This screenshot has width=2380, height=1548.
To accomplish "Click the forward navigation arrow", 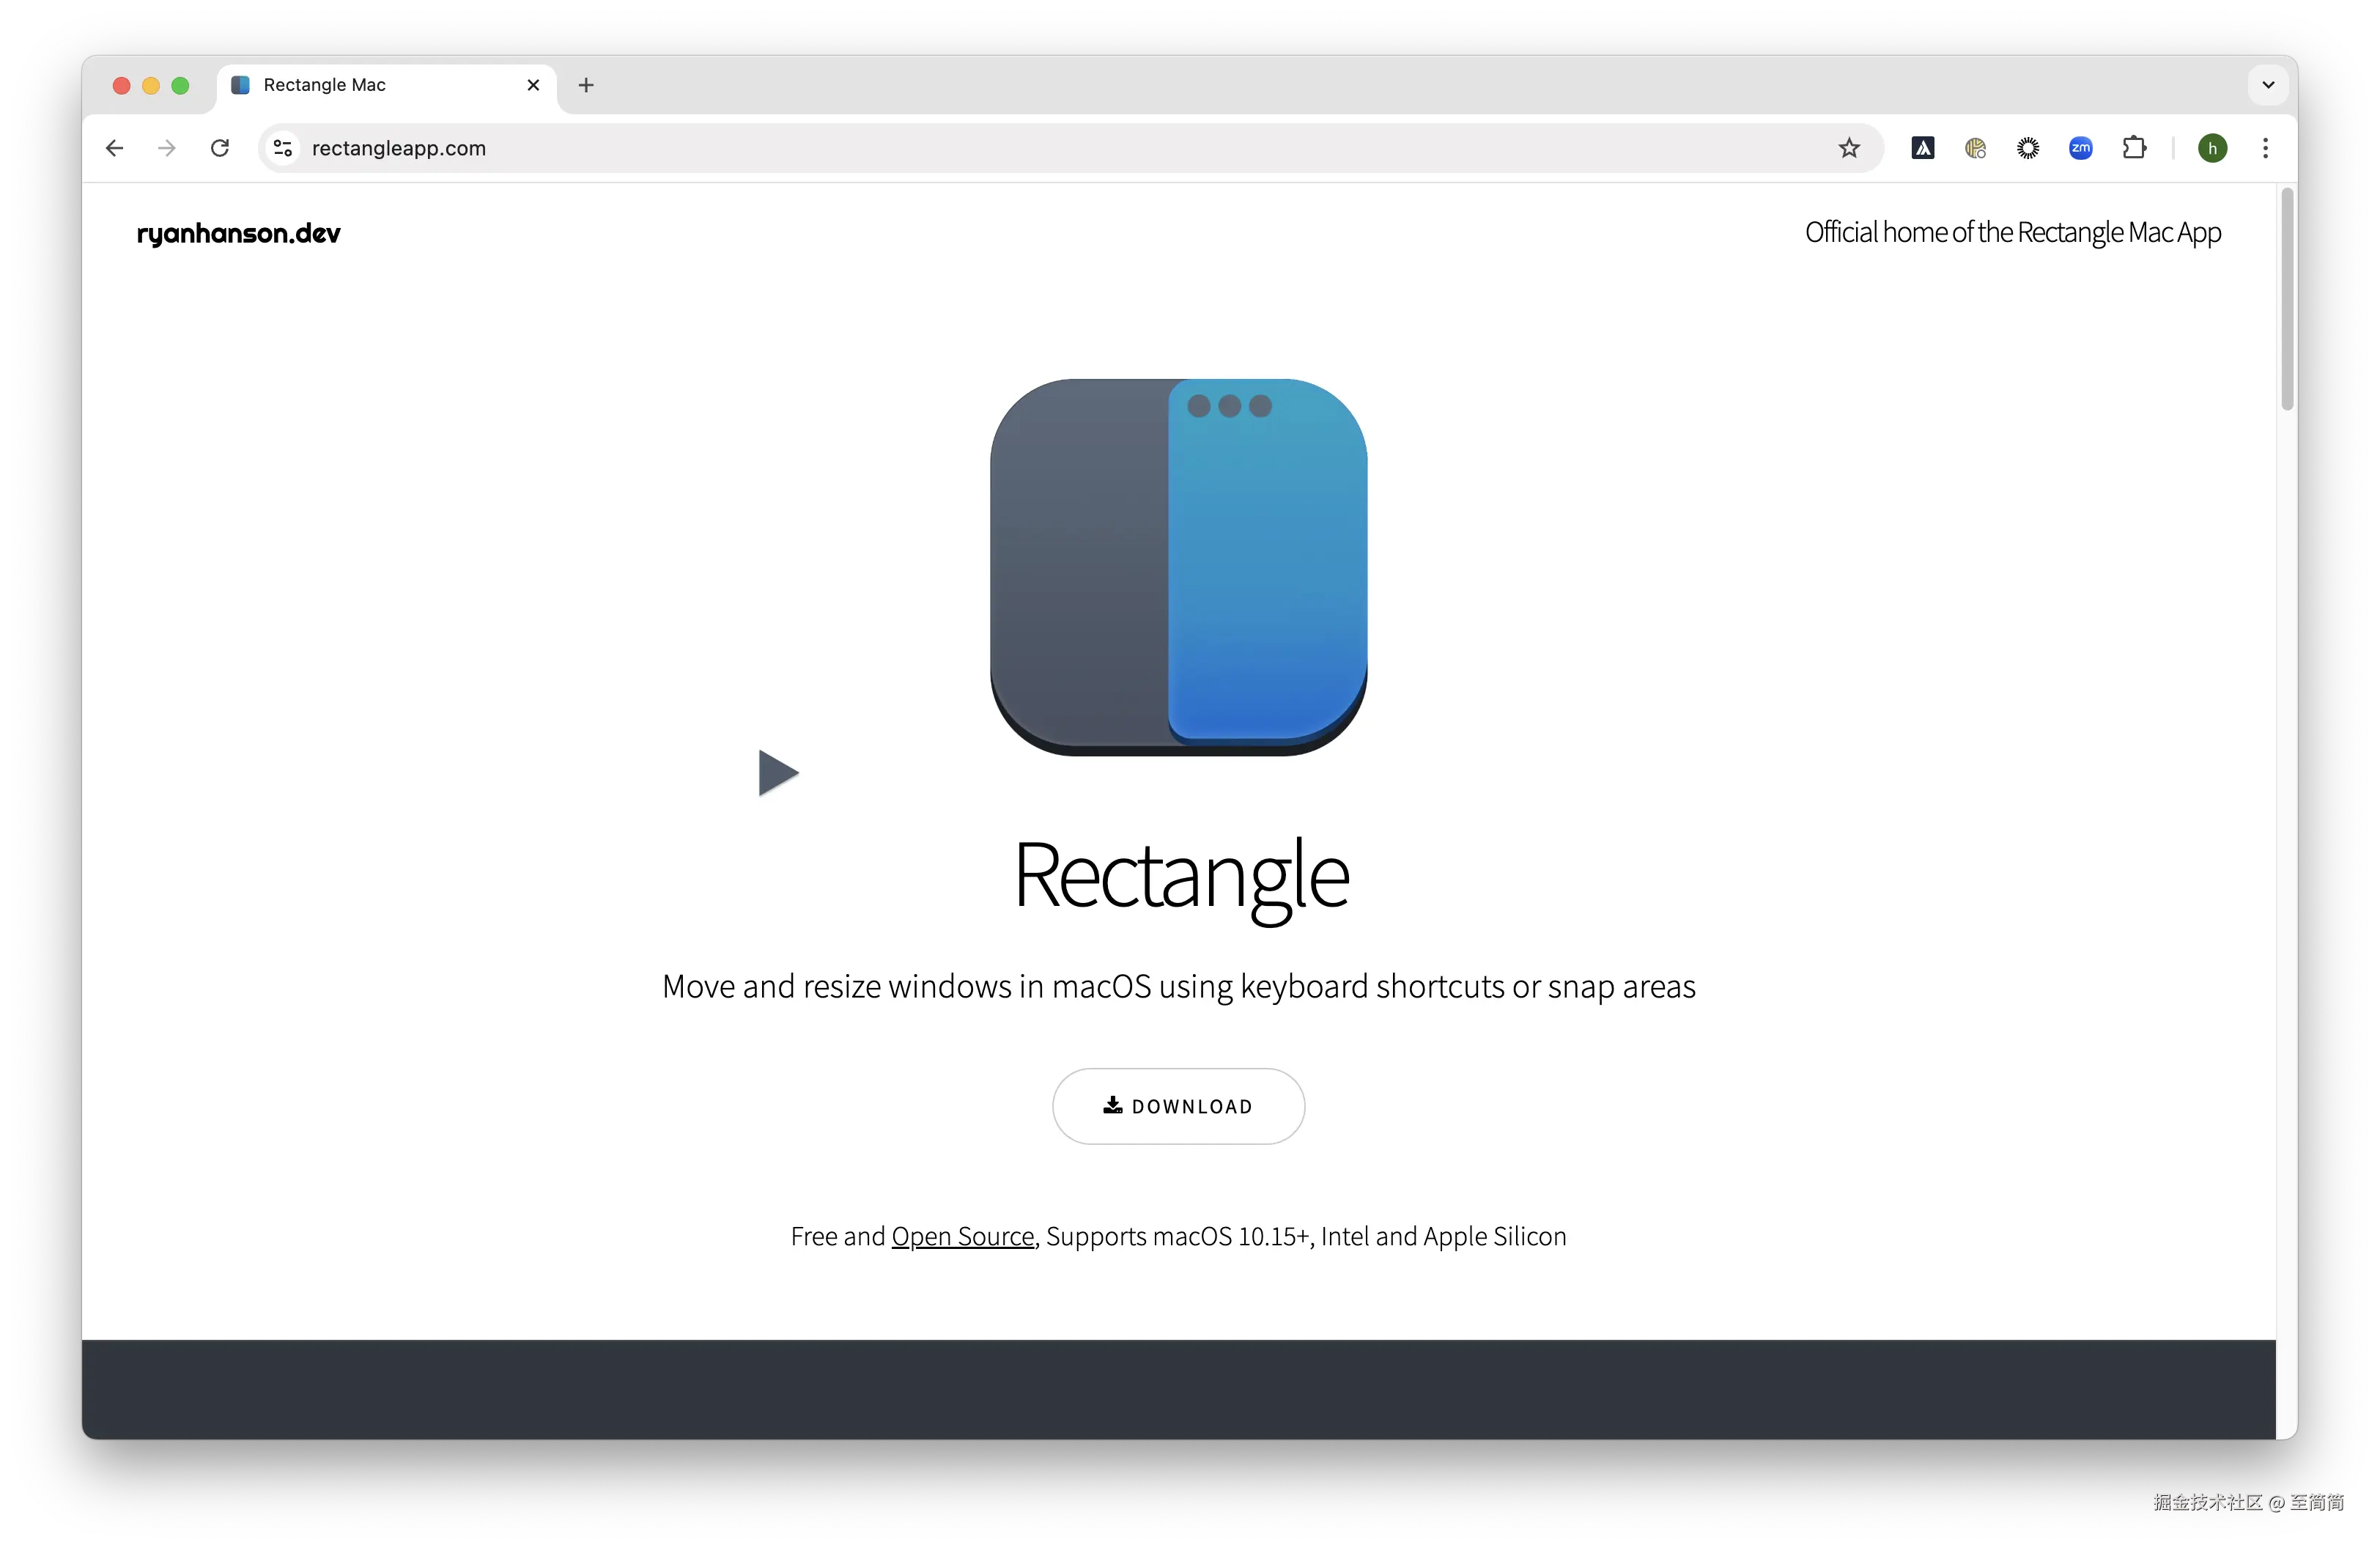I will (167, 148).
